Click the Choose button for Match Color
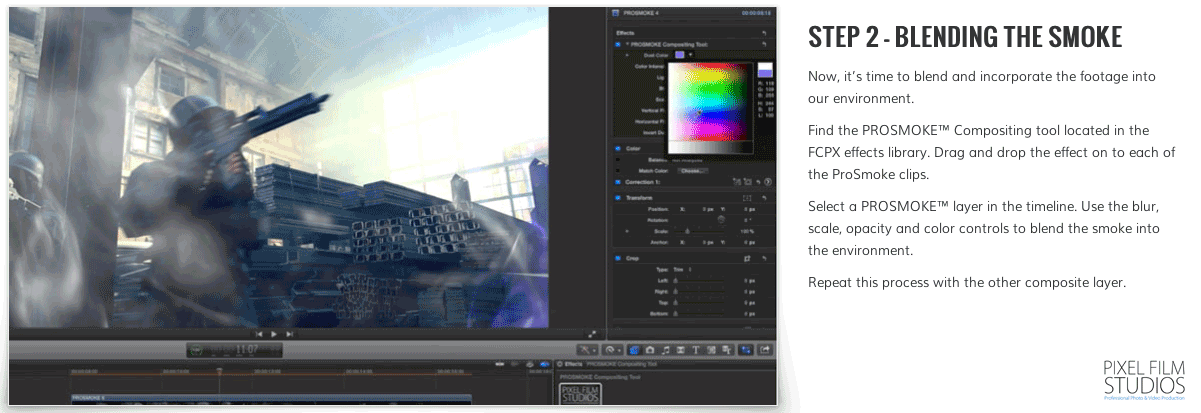Image resolution: width=1201 pixels, height=413 pixels. [x=693, y=171]
